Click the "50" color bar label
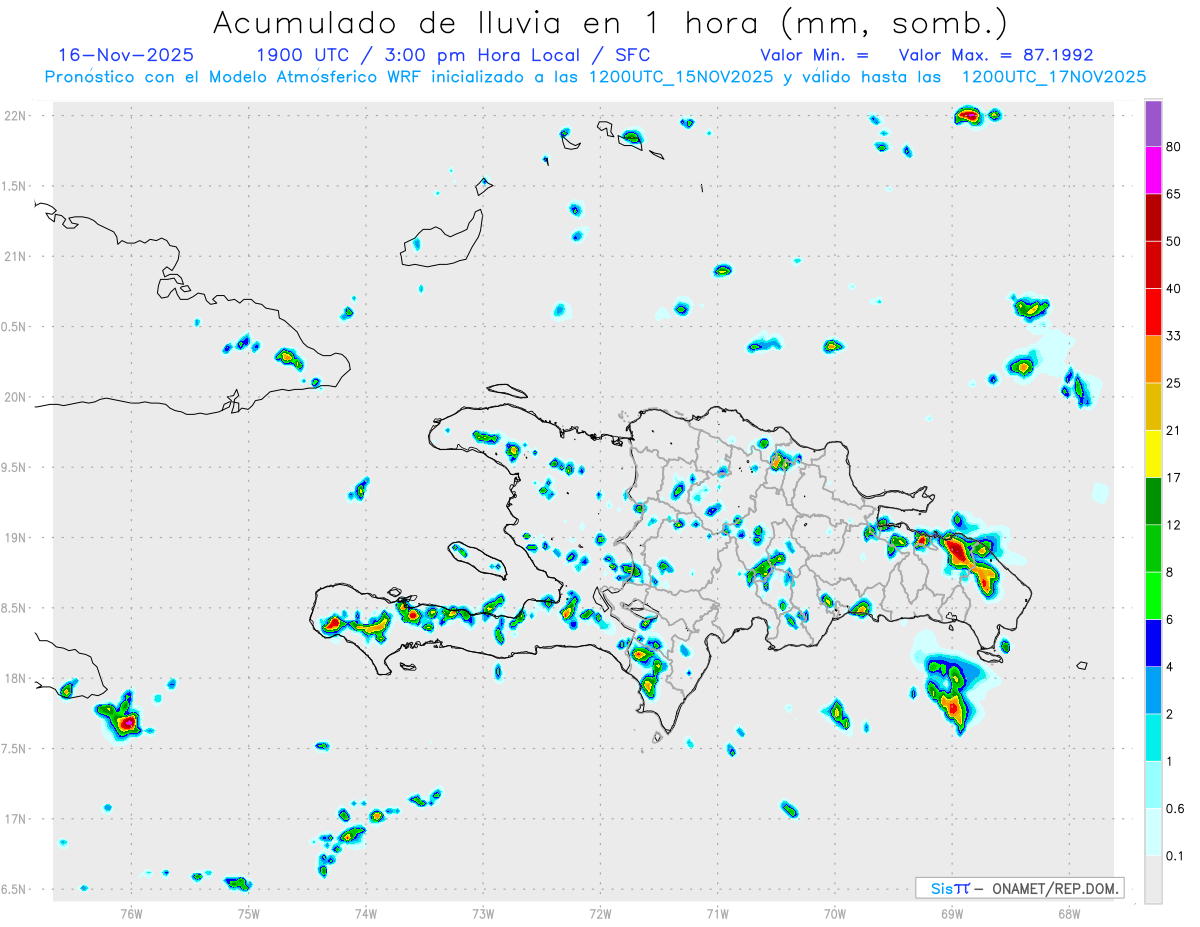 click(x=1174, y=241)
